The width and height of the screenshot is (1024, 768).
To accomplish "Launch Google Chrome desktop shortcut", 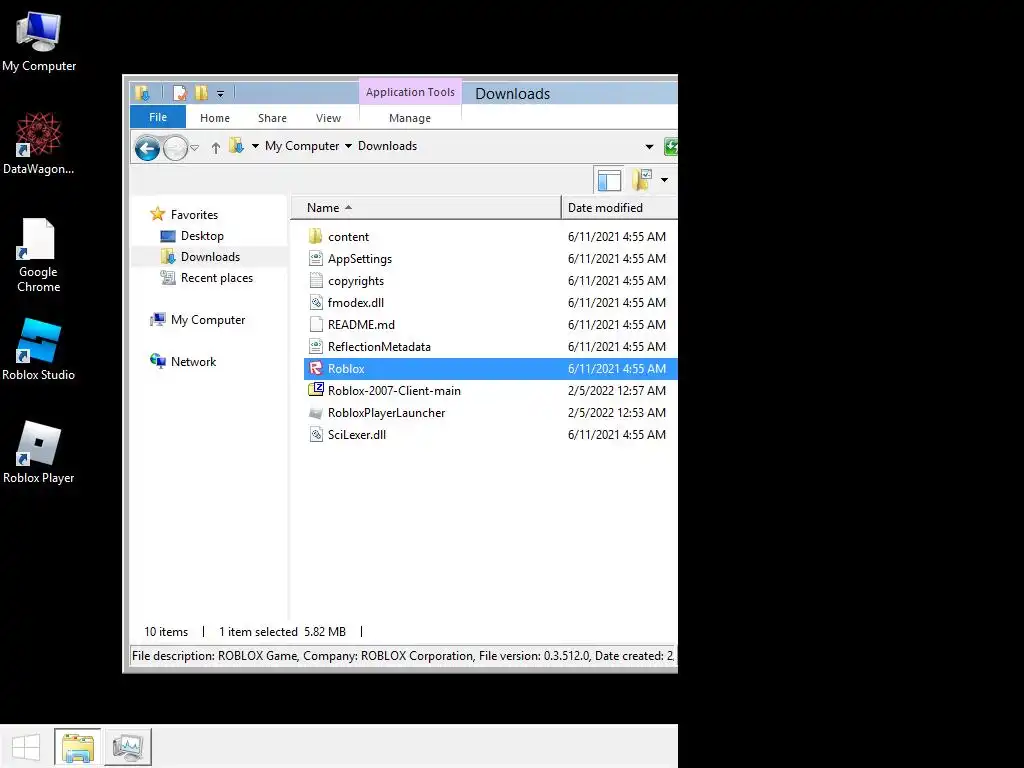I will (39, 255).
